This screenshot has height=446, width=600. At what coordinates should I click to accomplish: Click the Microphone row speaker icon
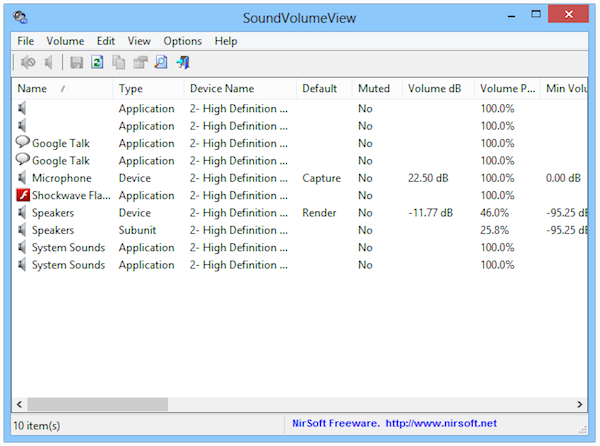pyautogui.click(x=22, y=178)
